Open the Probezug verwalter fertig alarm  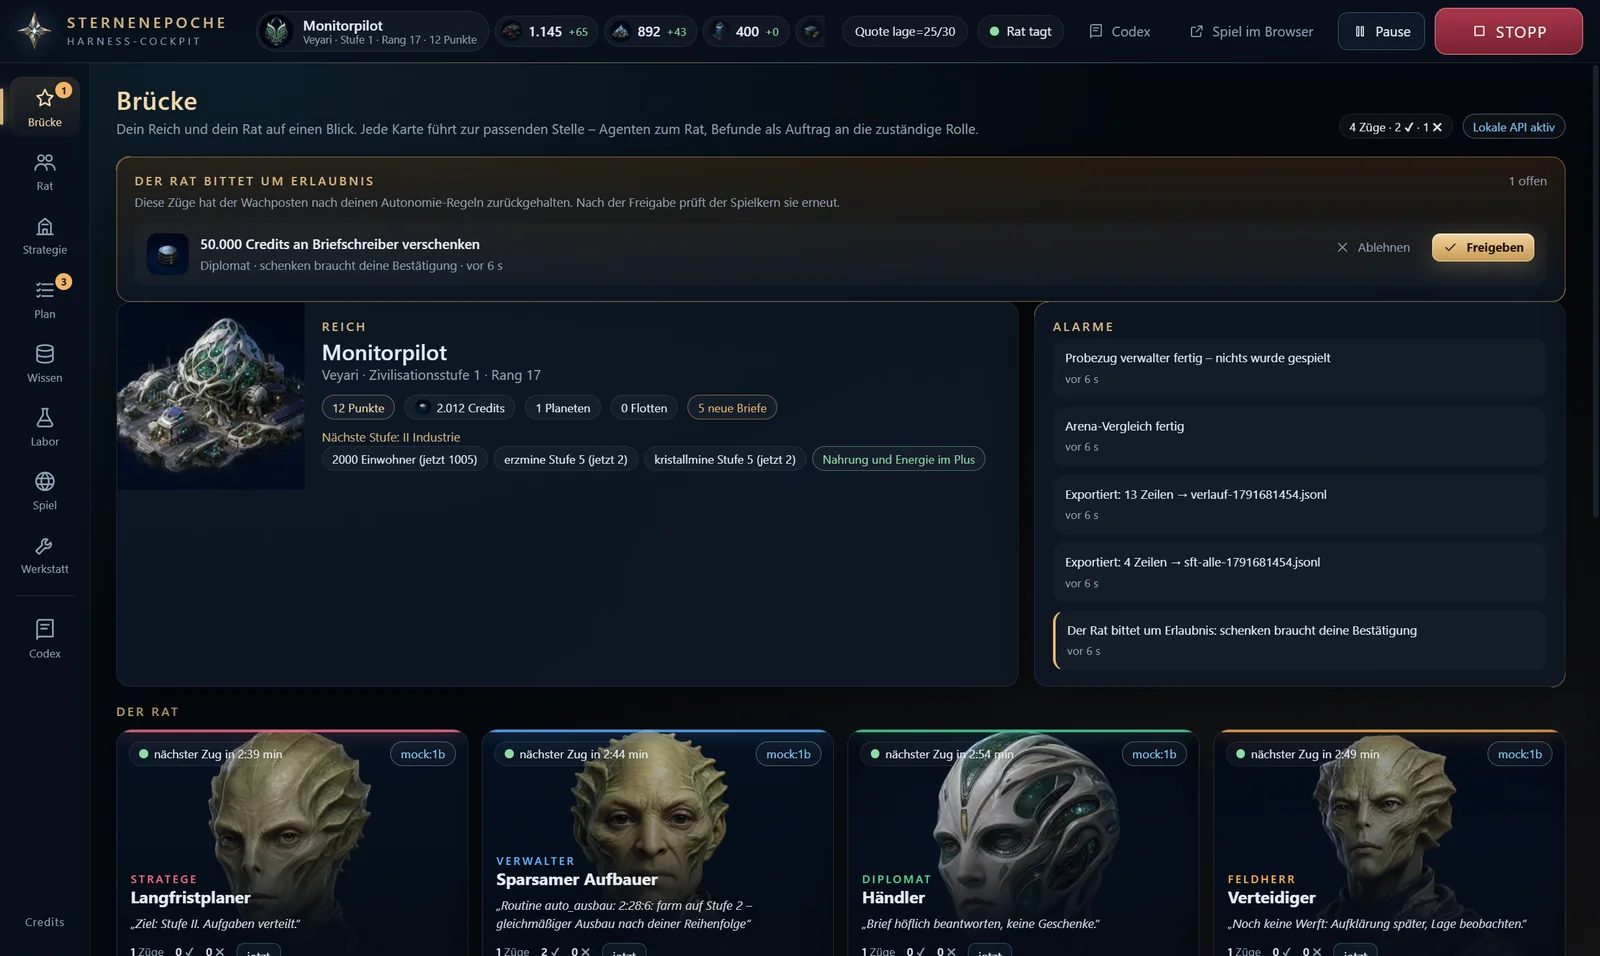pyautogui.click(x=1299, y=368)
